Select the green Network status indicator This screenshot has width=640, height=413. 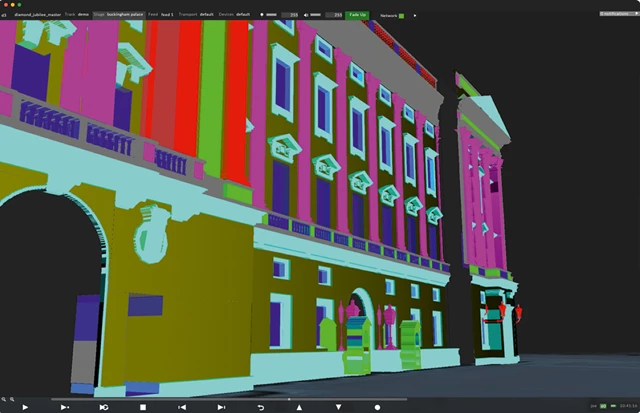coord(402,16)
